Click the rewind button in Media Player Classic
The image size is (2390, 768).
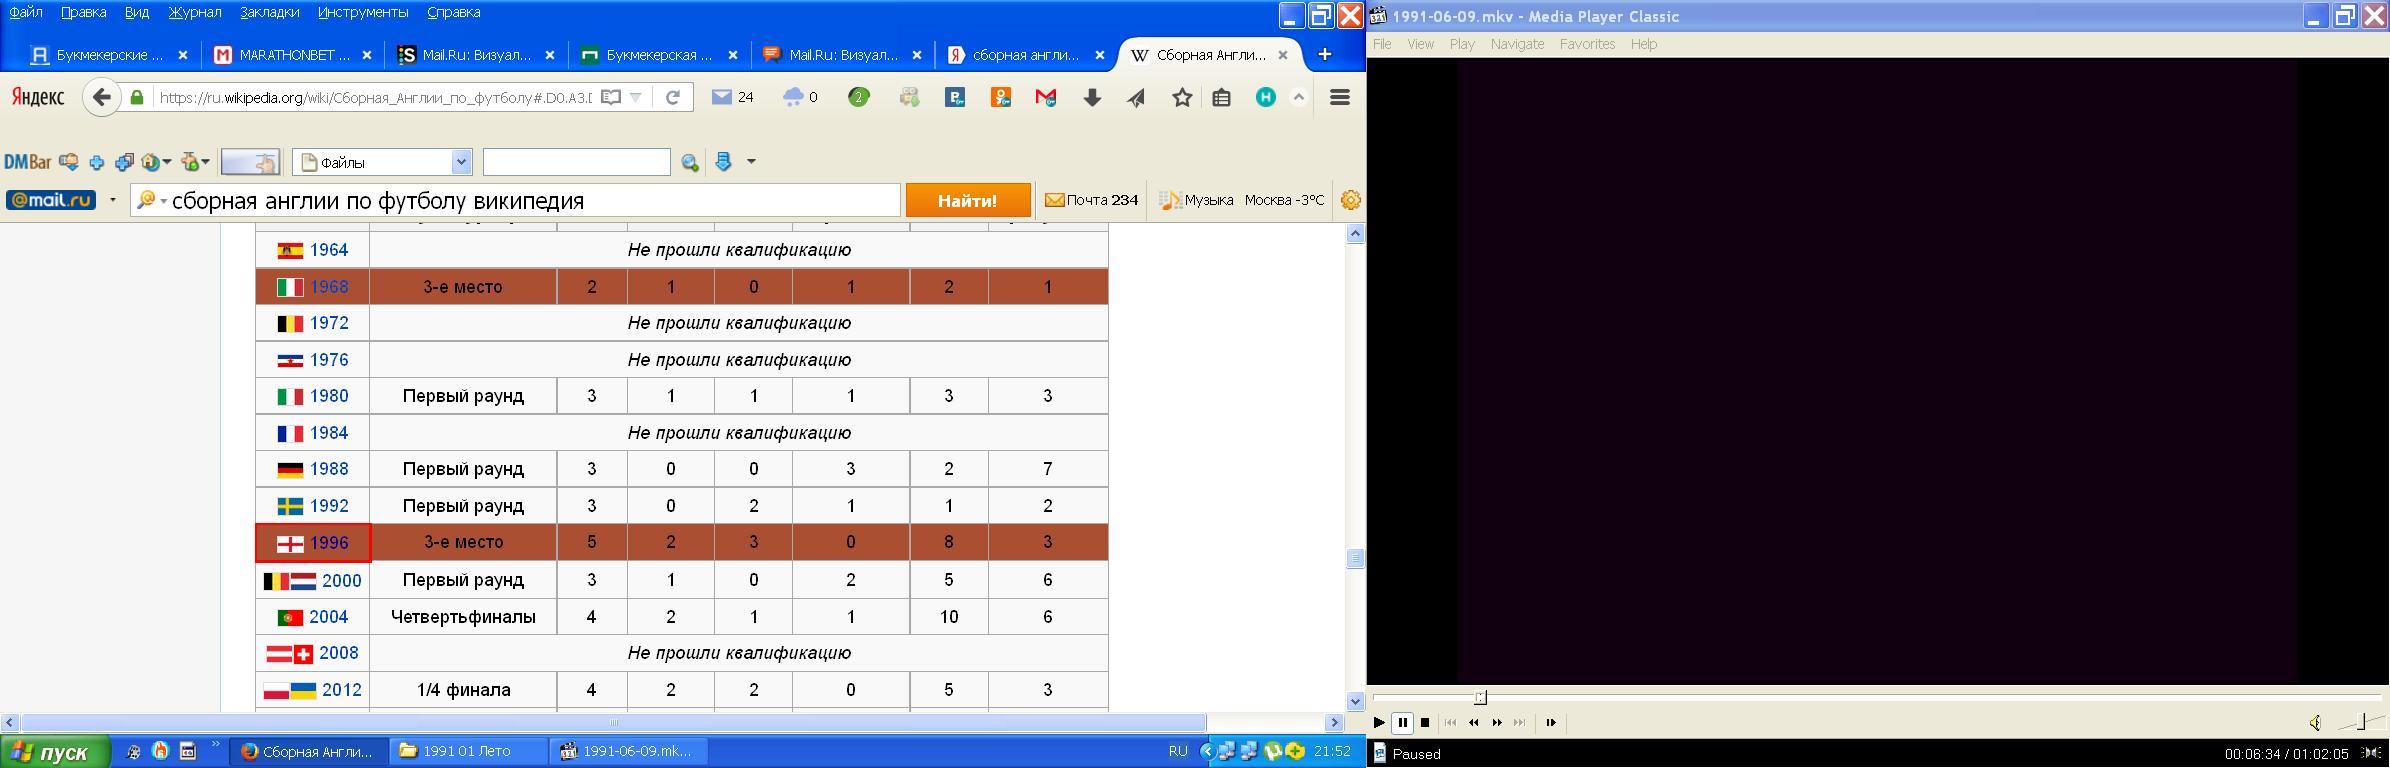point(1474,722)
